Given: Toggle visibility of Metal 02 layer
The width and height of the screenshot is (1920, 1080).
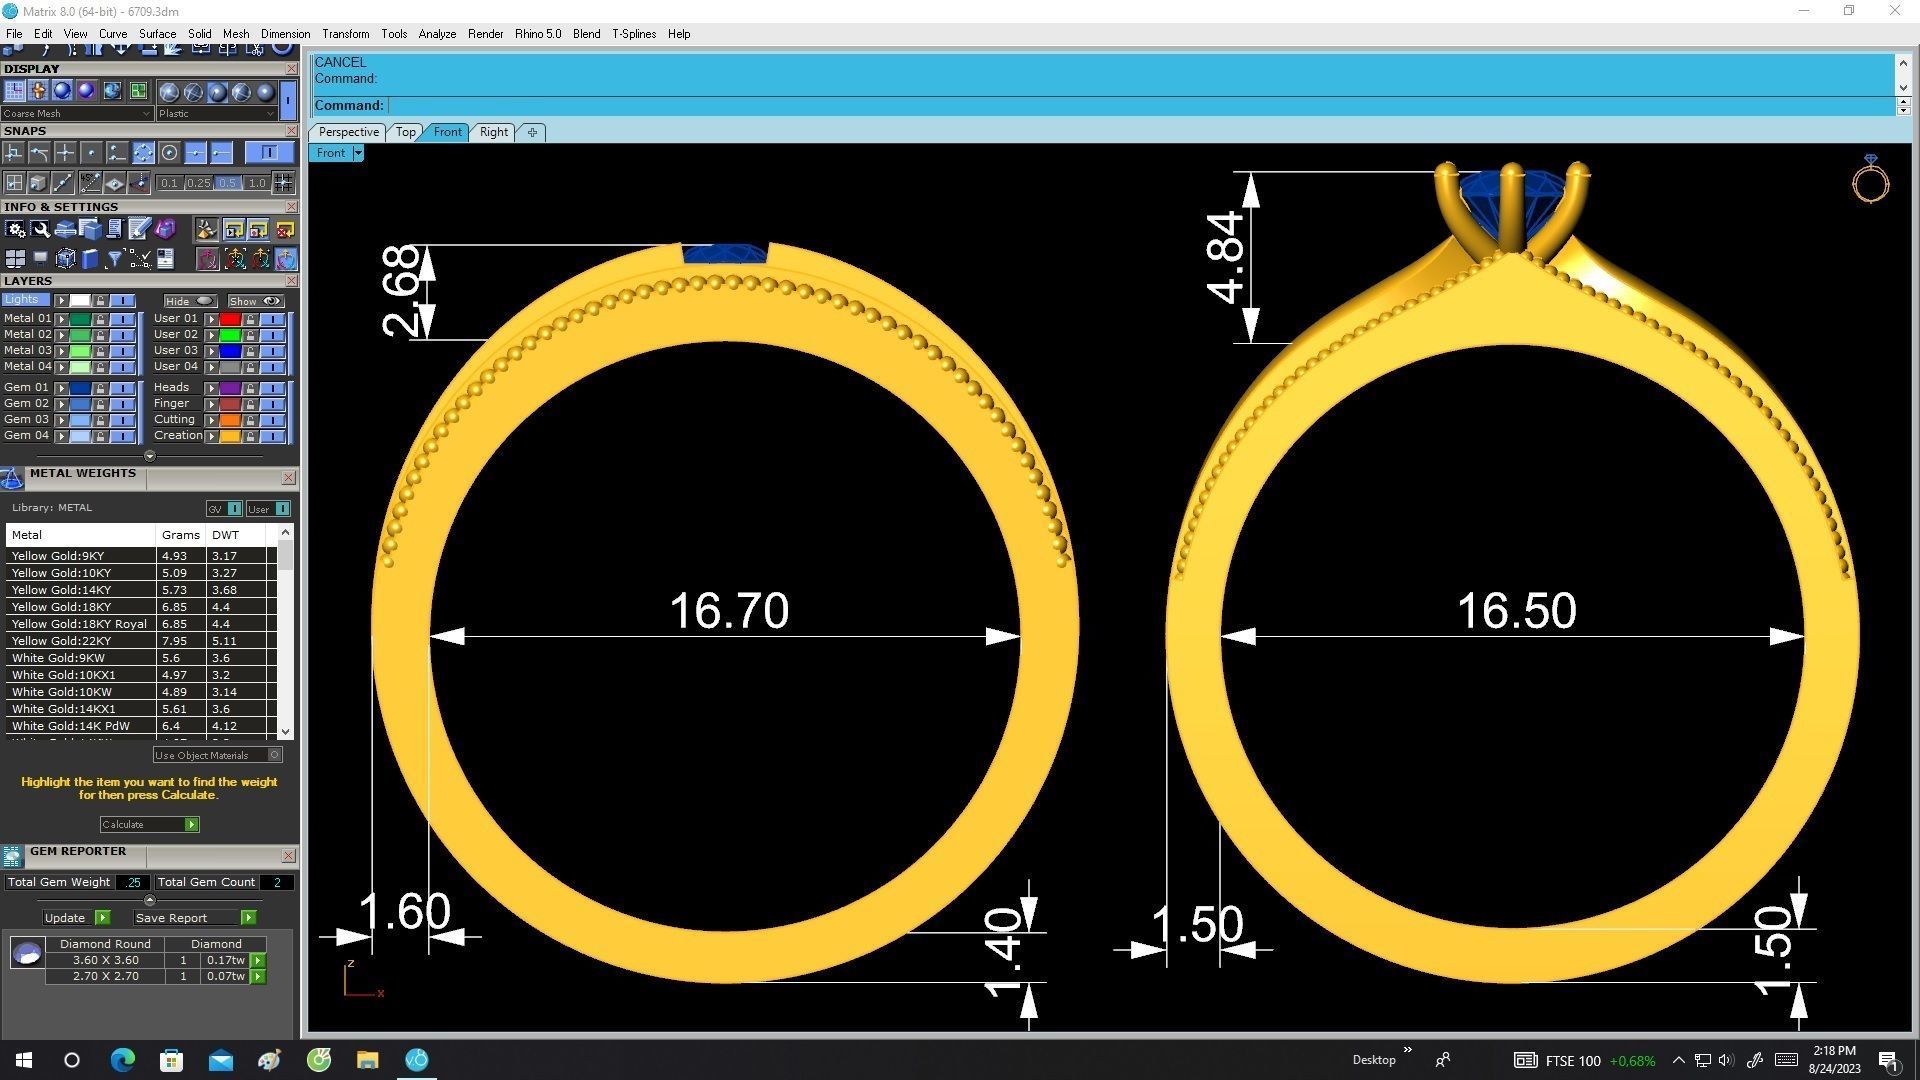Looking at the screenshot, I should click(123, 335).
